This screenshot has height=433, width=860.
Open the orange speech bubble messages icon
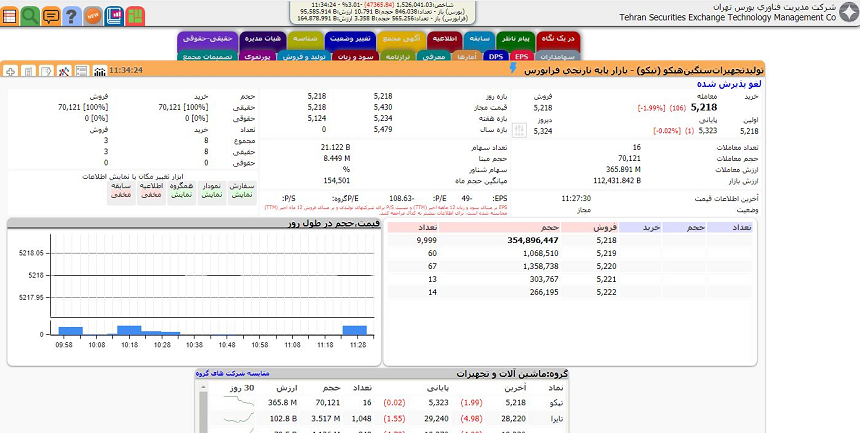point(50,16)
